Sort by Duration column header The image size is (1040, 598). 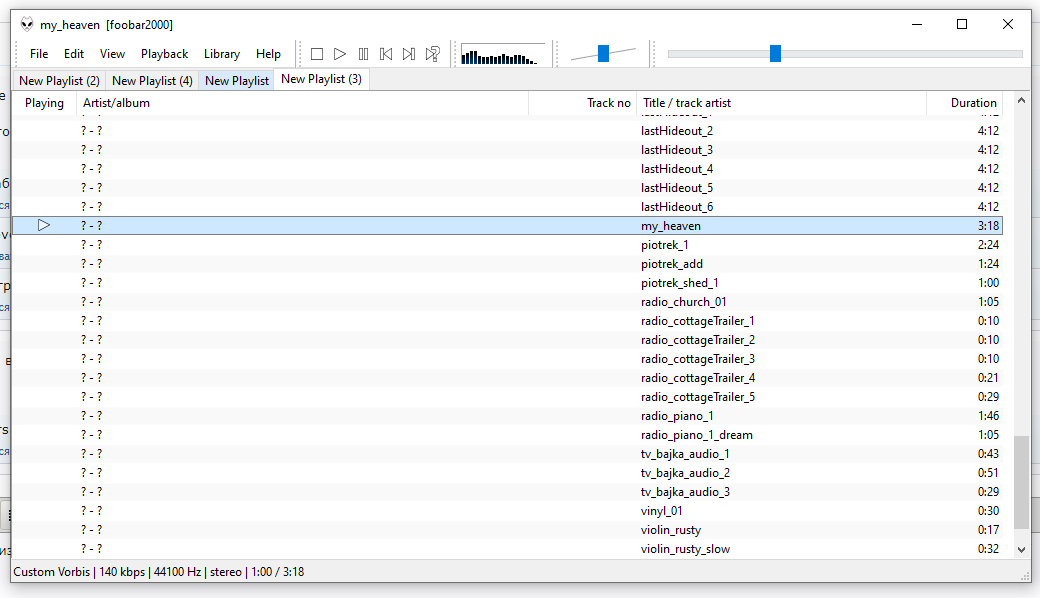(972, 103)
